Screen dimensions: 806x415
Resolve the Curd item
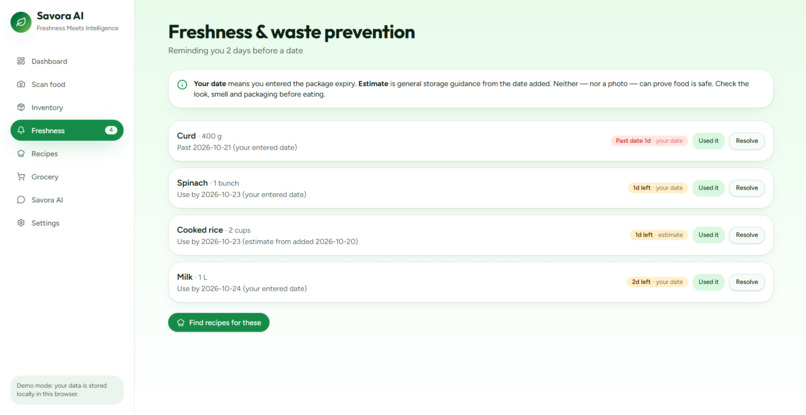[x=747, y=141]
